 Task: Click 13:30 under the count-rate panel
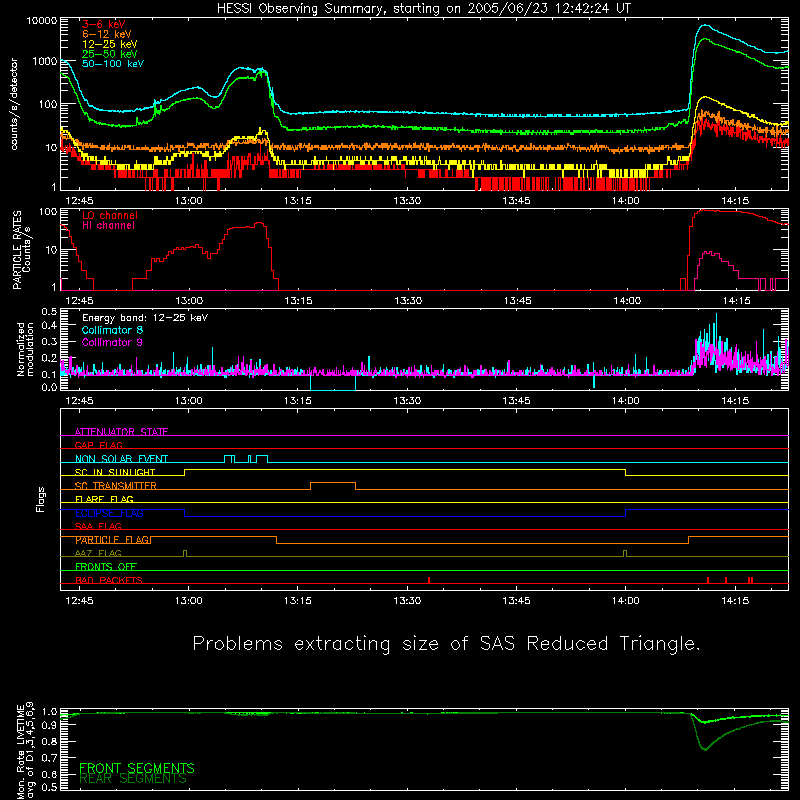407,201
